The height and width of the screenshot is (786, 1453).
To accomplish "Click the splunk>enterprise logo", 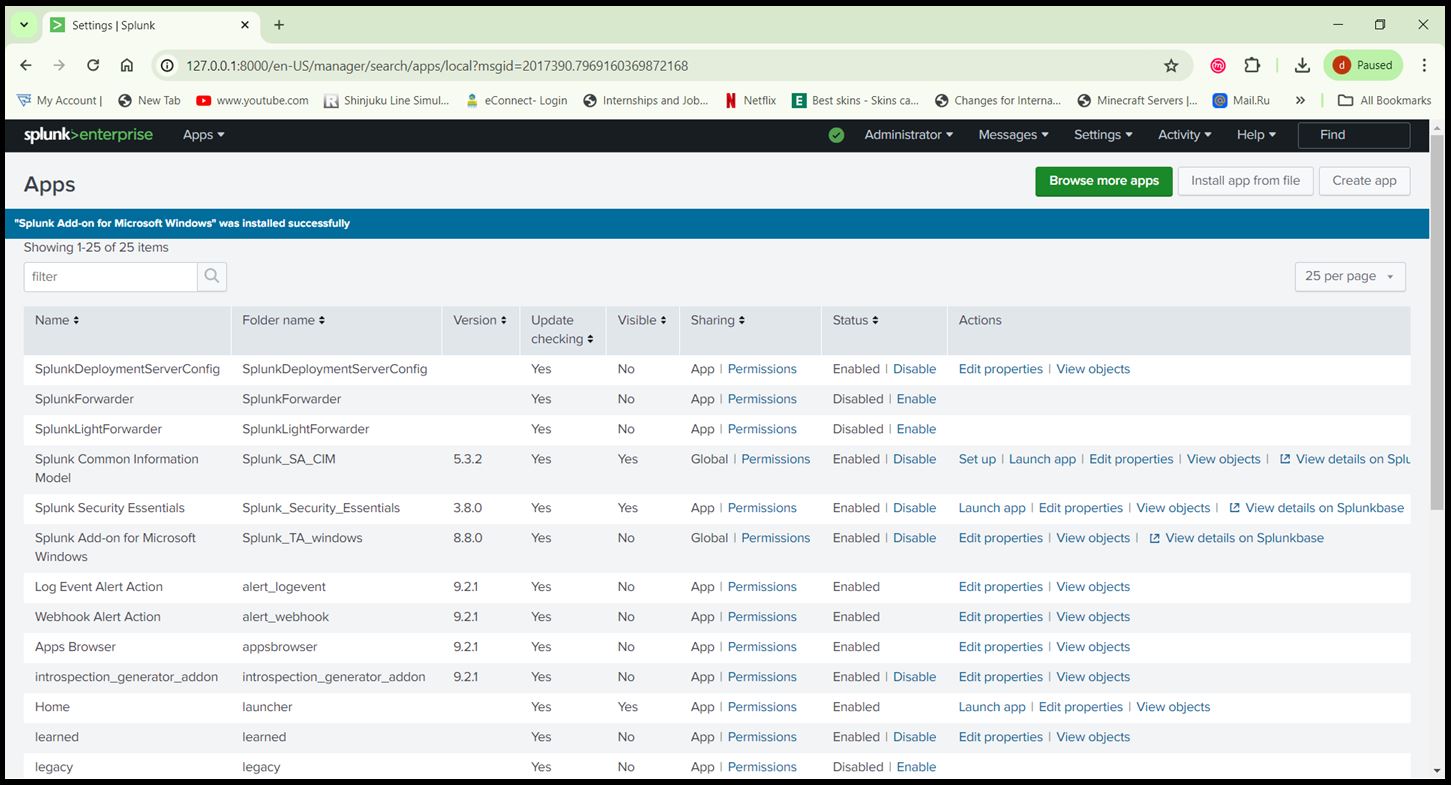I will [88, 135].
